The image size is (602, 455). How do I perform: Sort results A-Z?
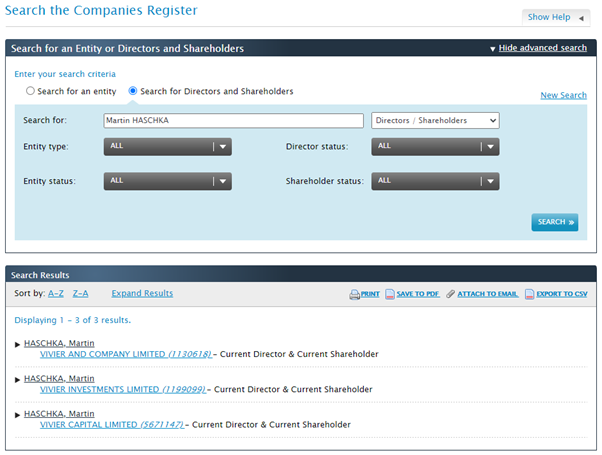pyautogui.click(x=56, y=294)
